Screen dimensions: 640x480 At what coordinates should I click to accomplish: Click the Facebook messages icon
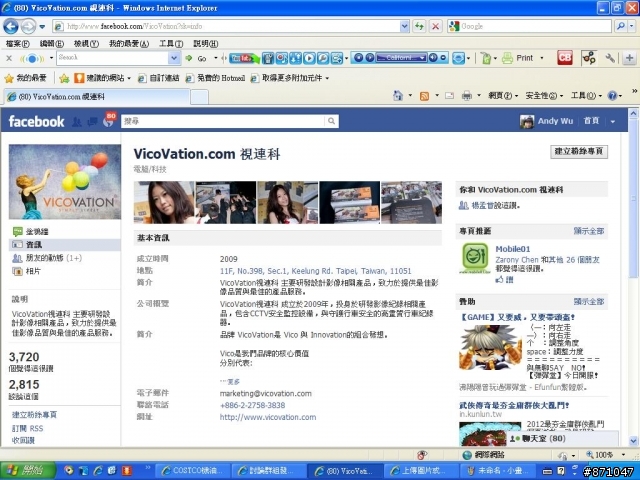(x=93, y=121)
